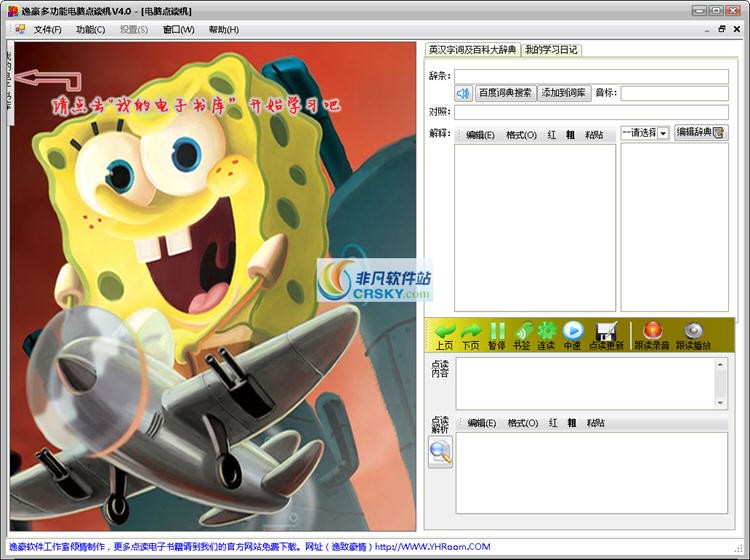Click the 点读内容 text area
Viewport: 750px width, 560px height.
pos(592,383)
